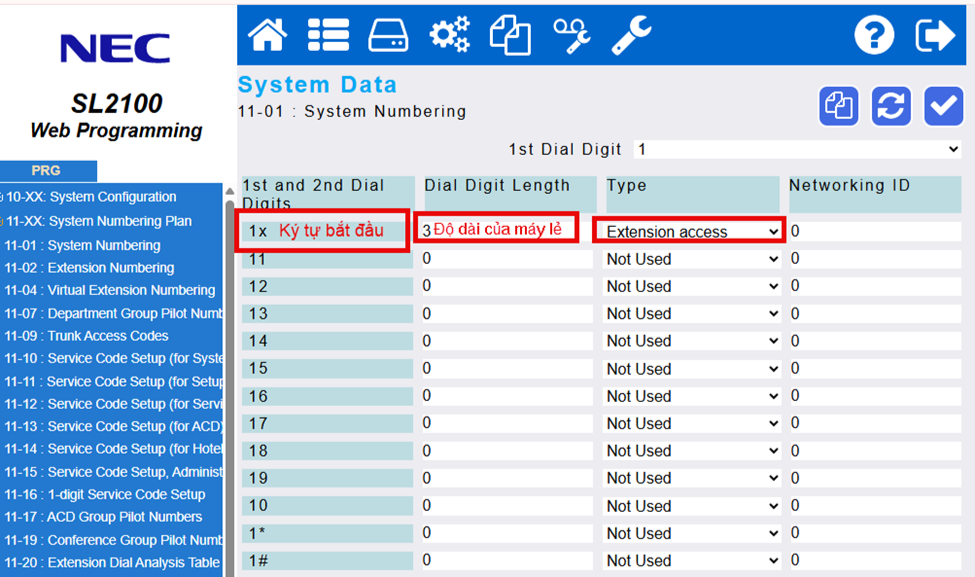Click the toolbar copy pages icon
This screenshot has width=975, height=577.
point(510,35)
